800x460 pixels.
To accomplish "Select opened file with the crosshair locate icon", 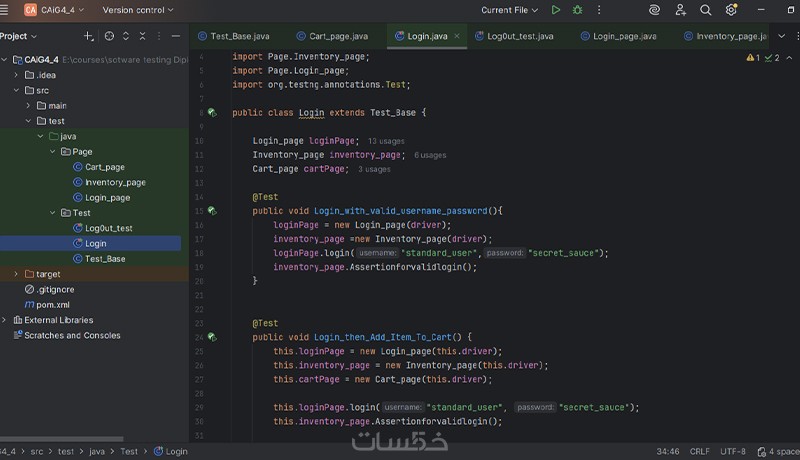I will click(x=109, y=36).
